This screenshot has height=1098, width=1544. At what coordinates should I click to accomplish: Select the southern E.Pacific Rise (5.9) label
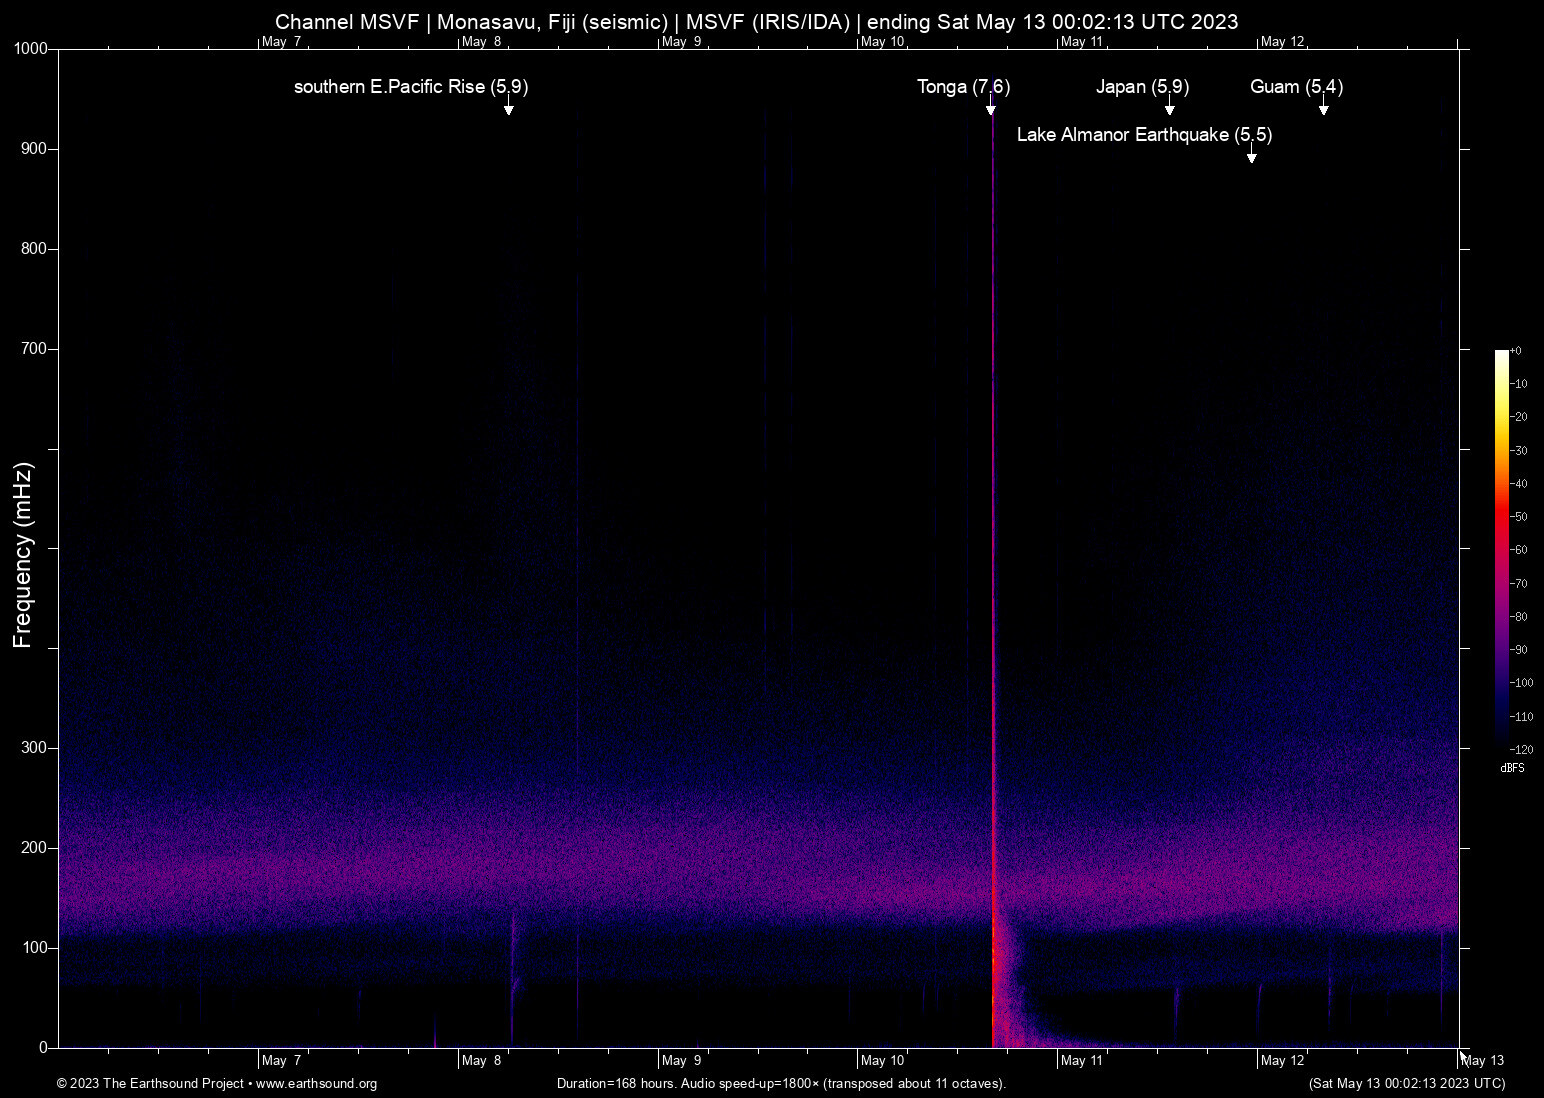coord(411,87)
